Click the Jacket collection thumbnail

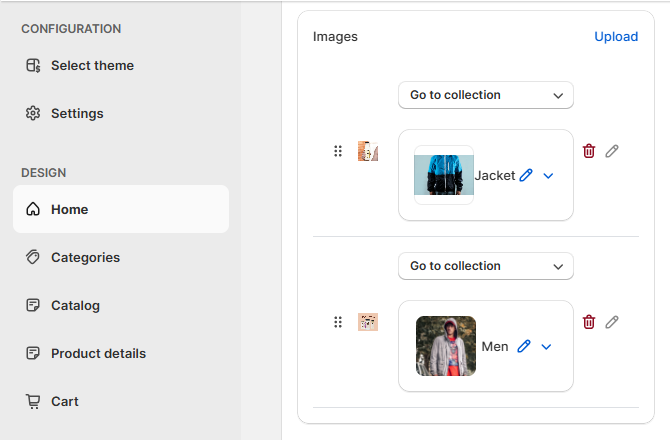(x=444, y=175)
